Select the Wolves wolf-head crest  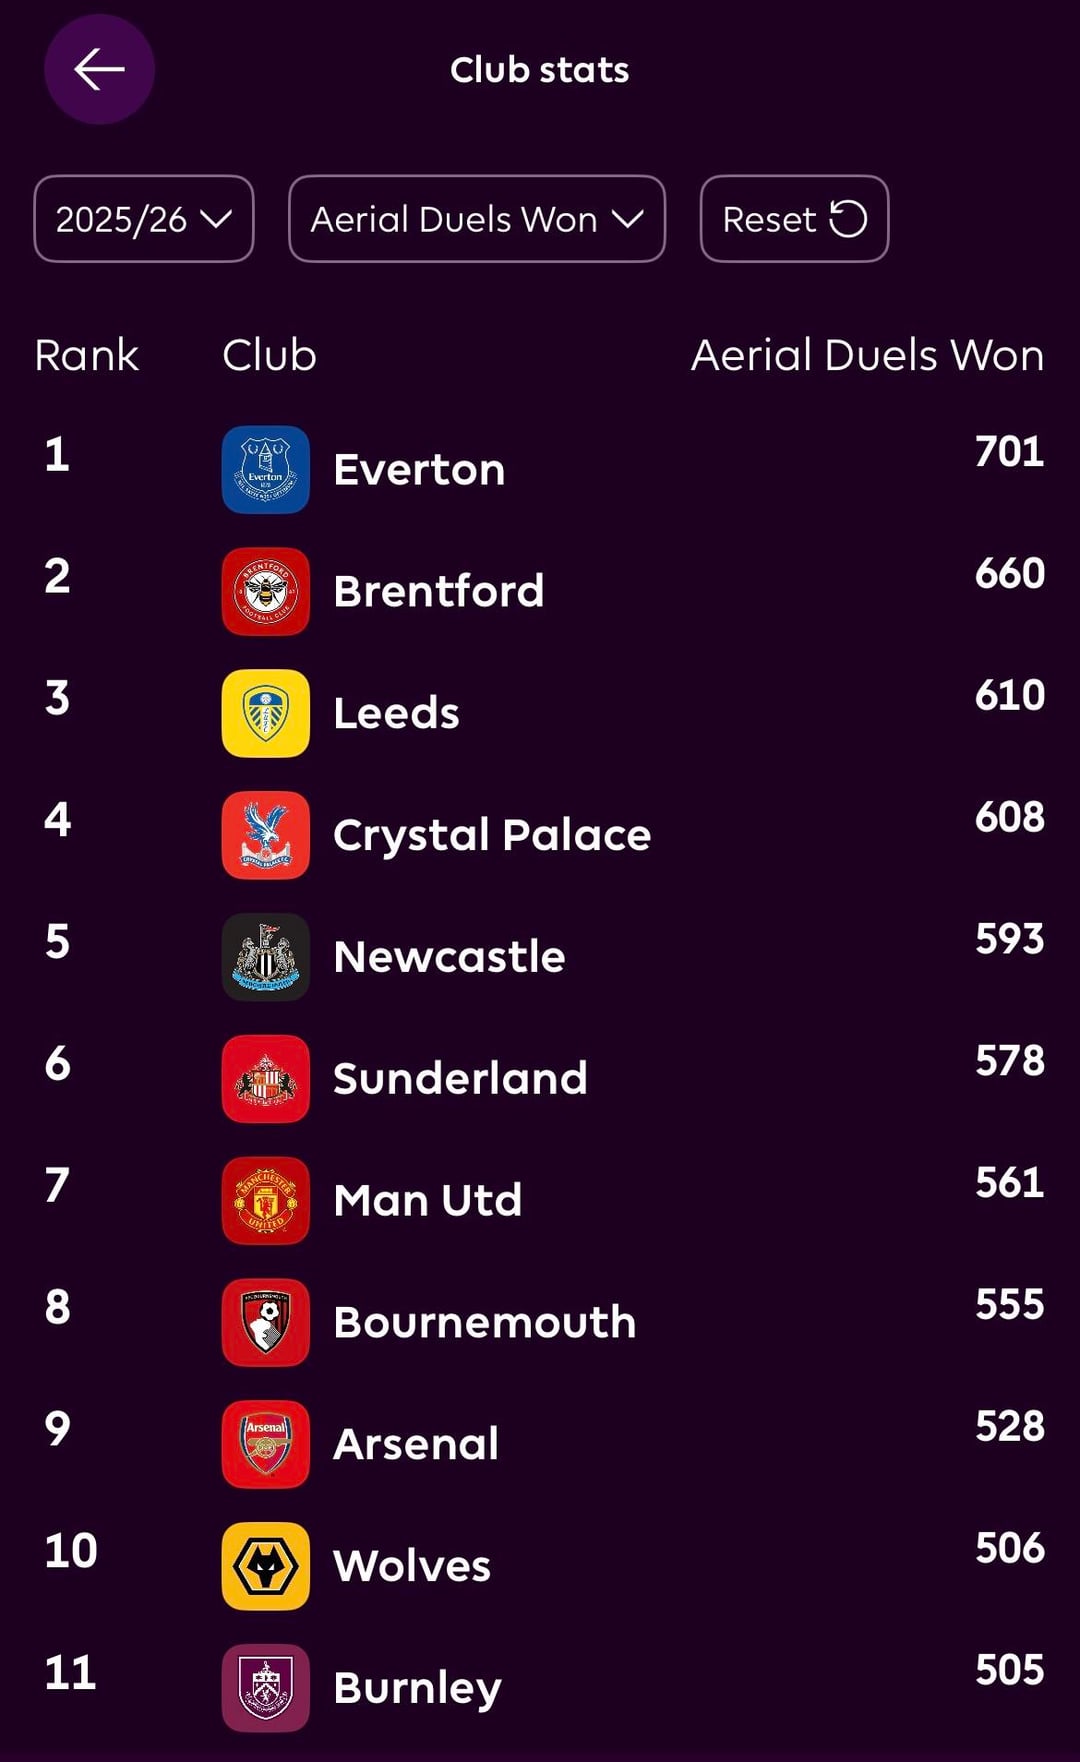266,1566
